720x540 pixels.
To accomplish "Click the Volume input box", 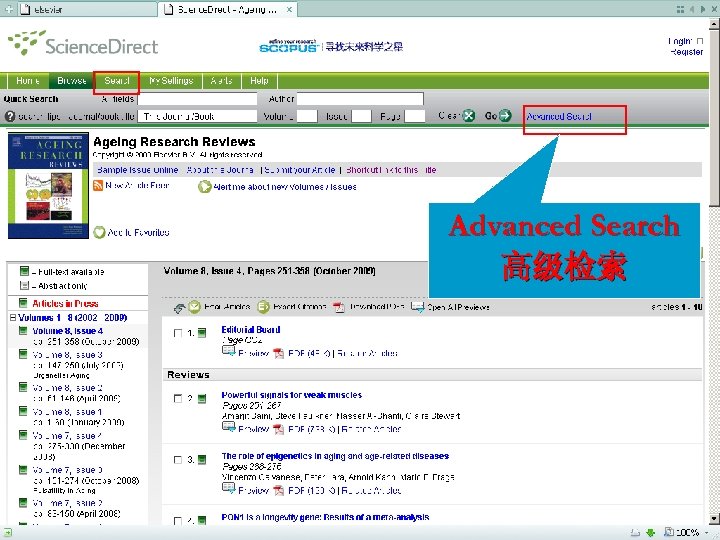I will tap(307, 116).
